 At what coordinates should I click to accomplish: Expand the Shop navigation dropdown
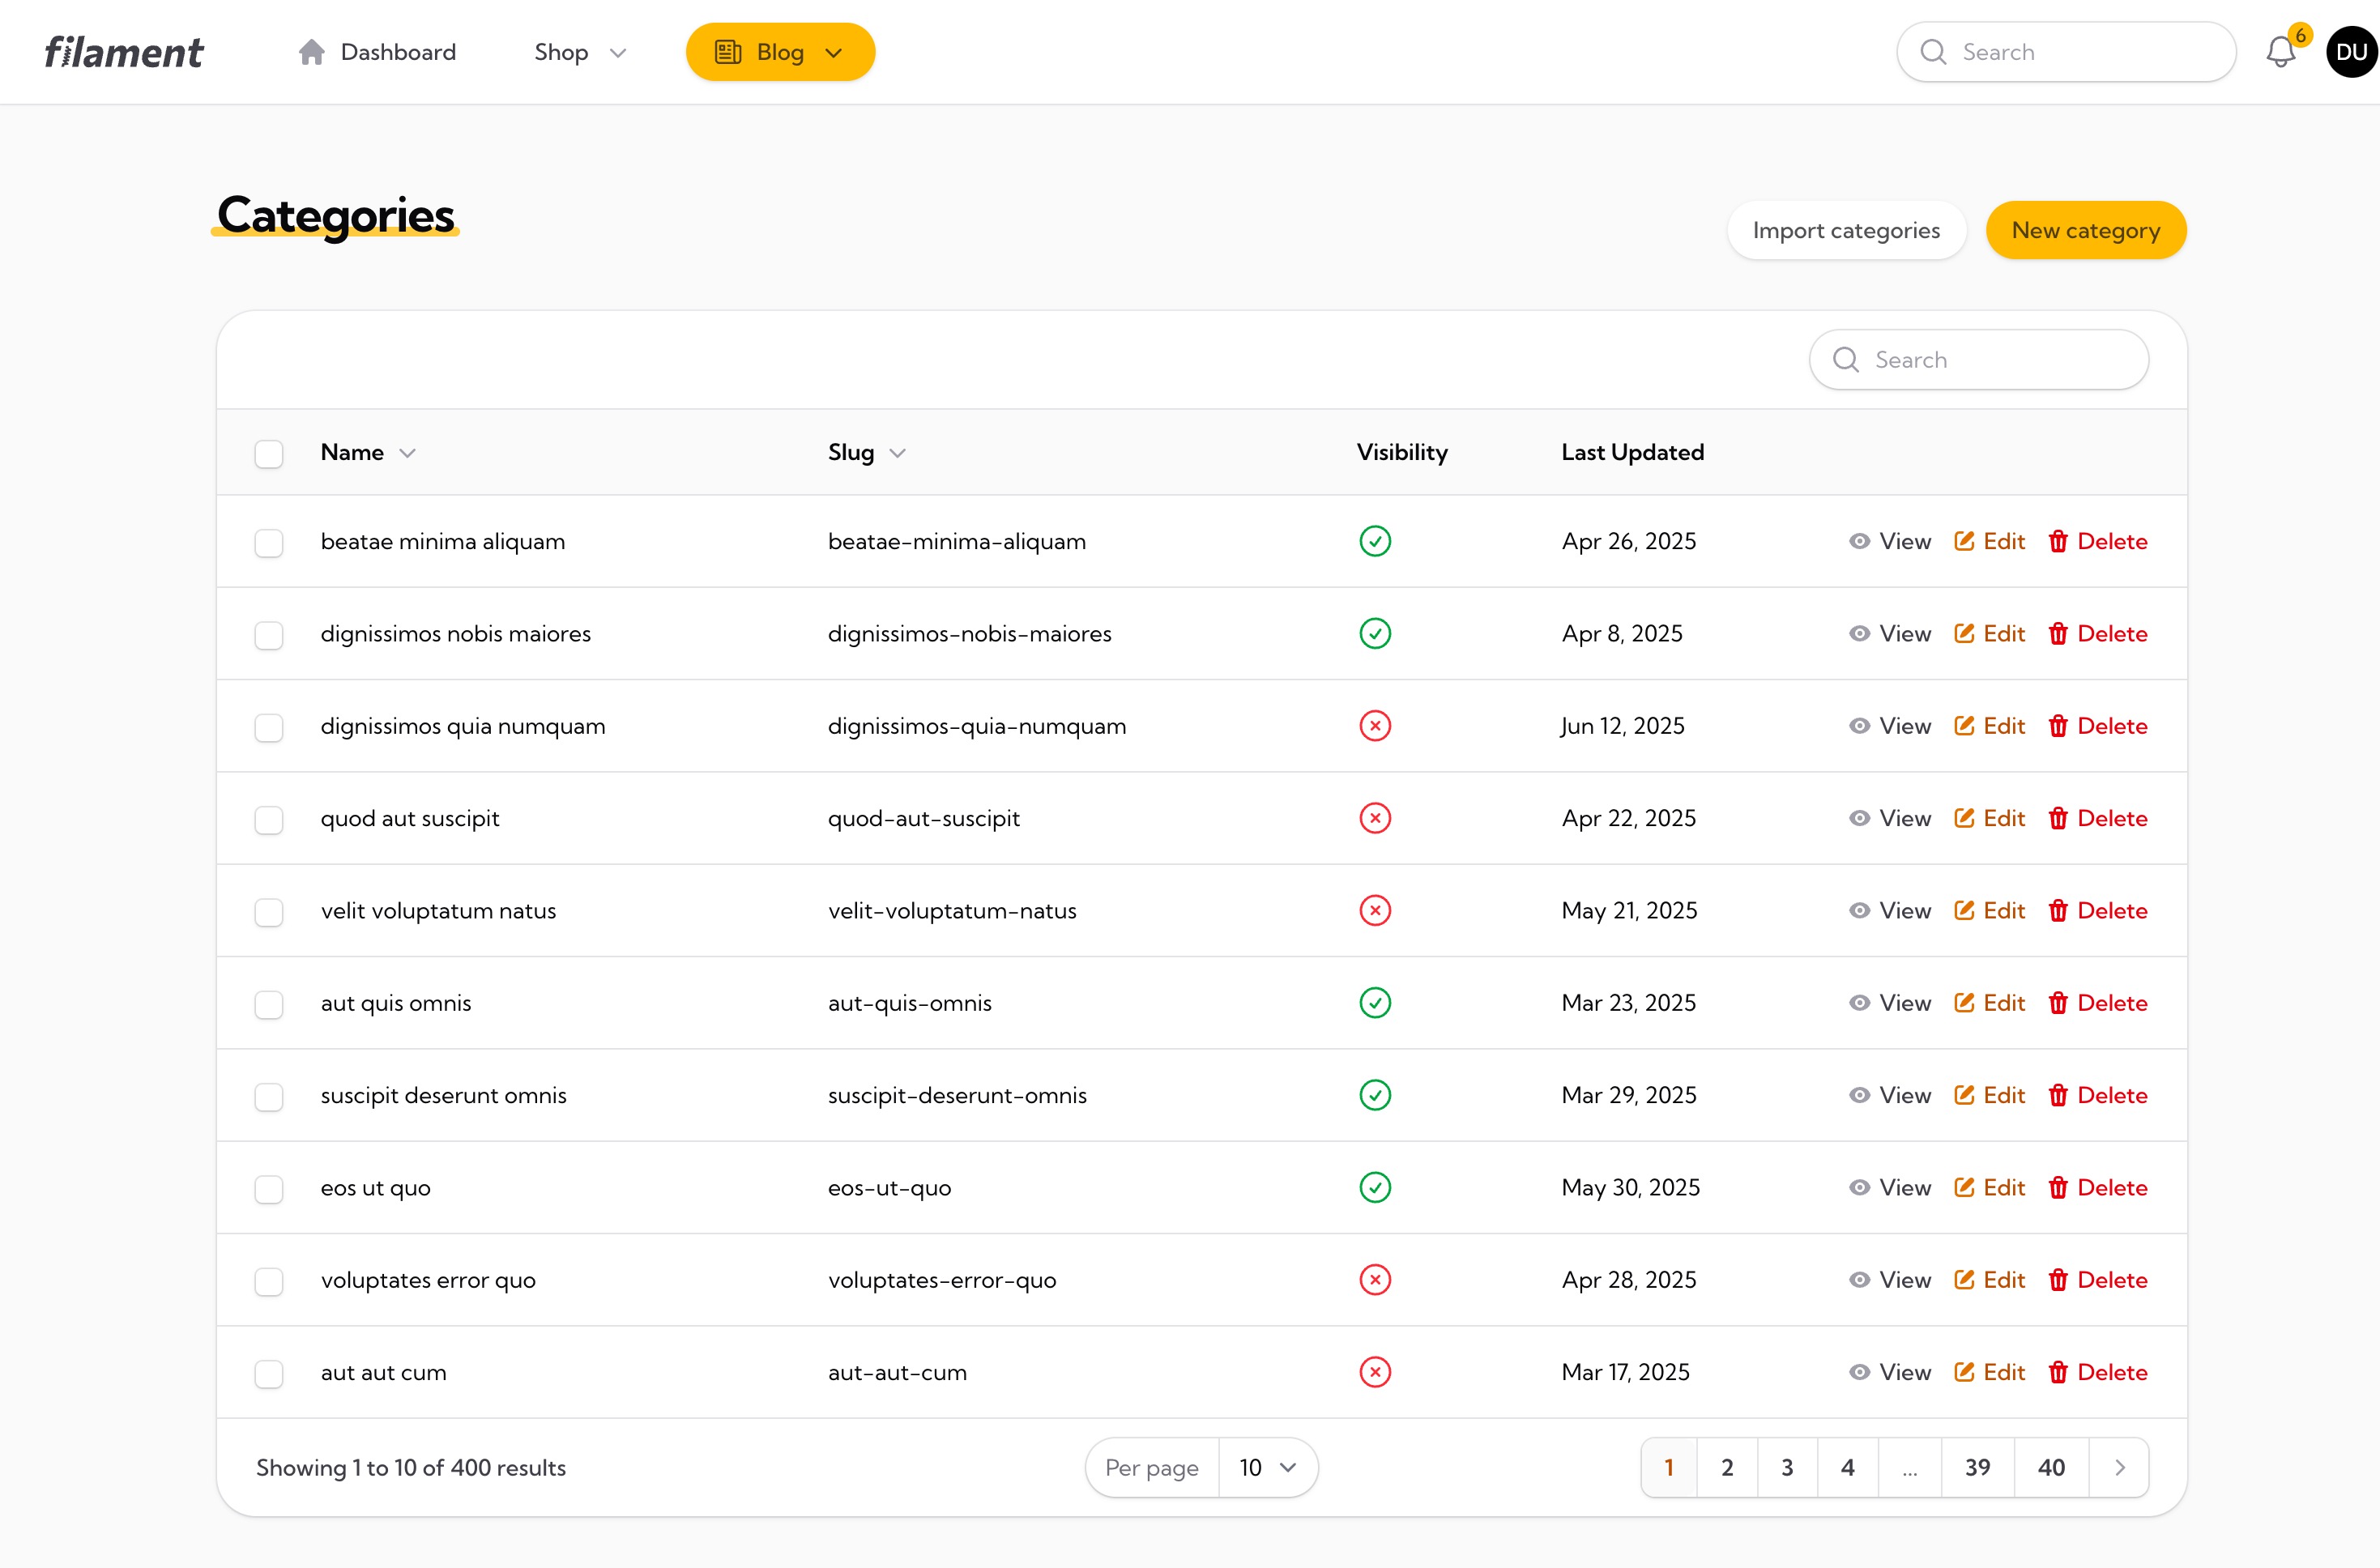point(581,52)
